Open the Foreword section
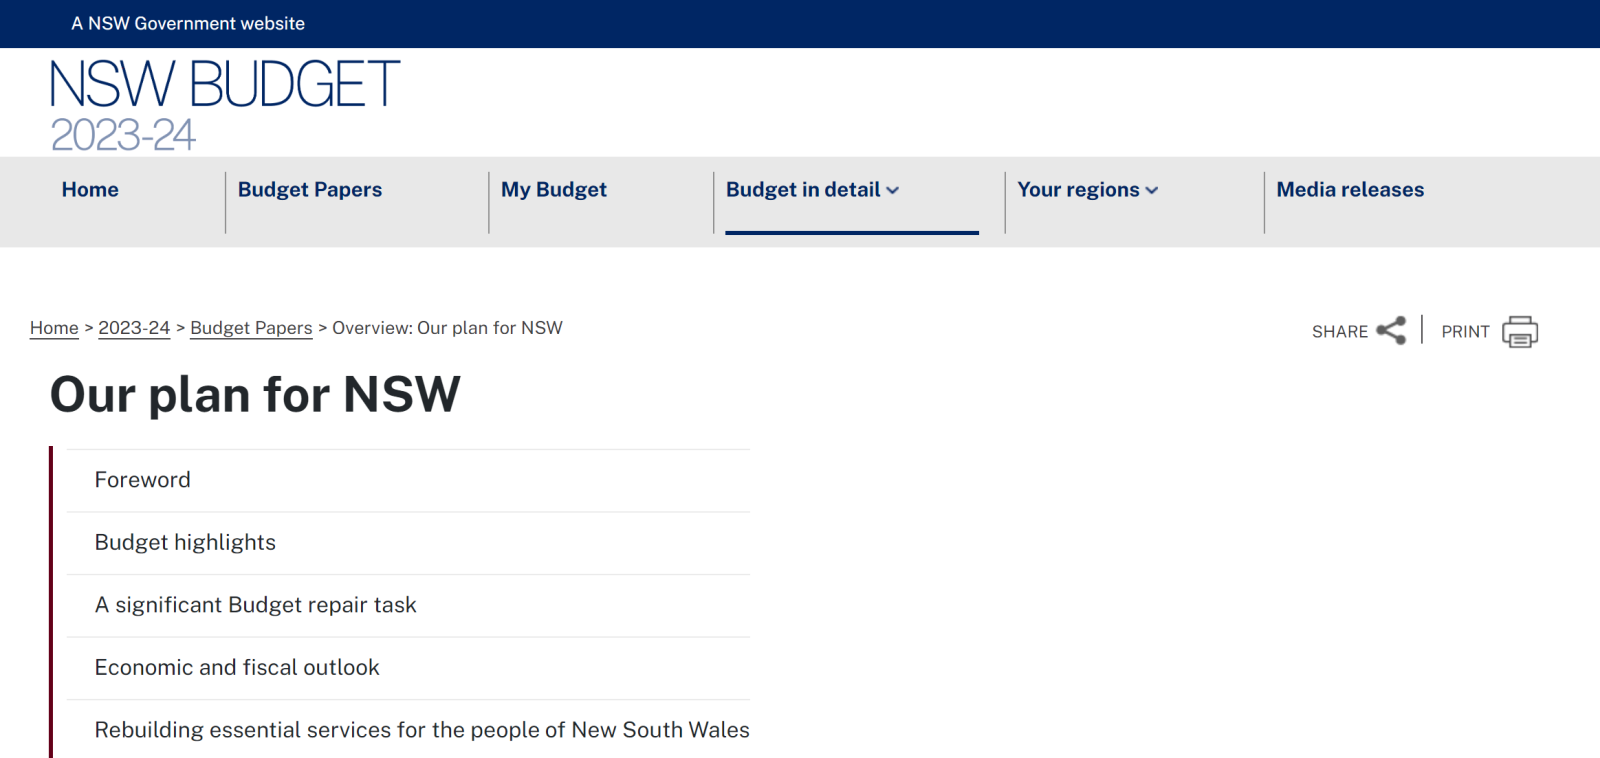Viewport: 1600px width, 758px height. click(x=143, y=480)
